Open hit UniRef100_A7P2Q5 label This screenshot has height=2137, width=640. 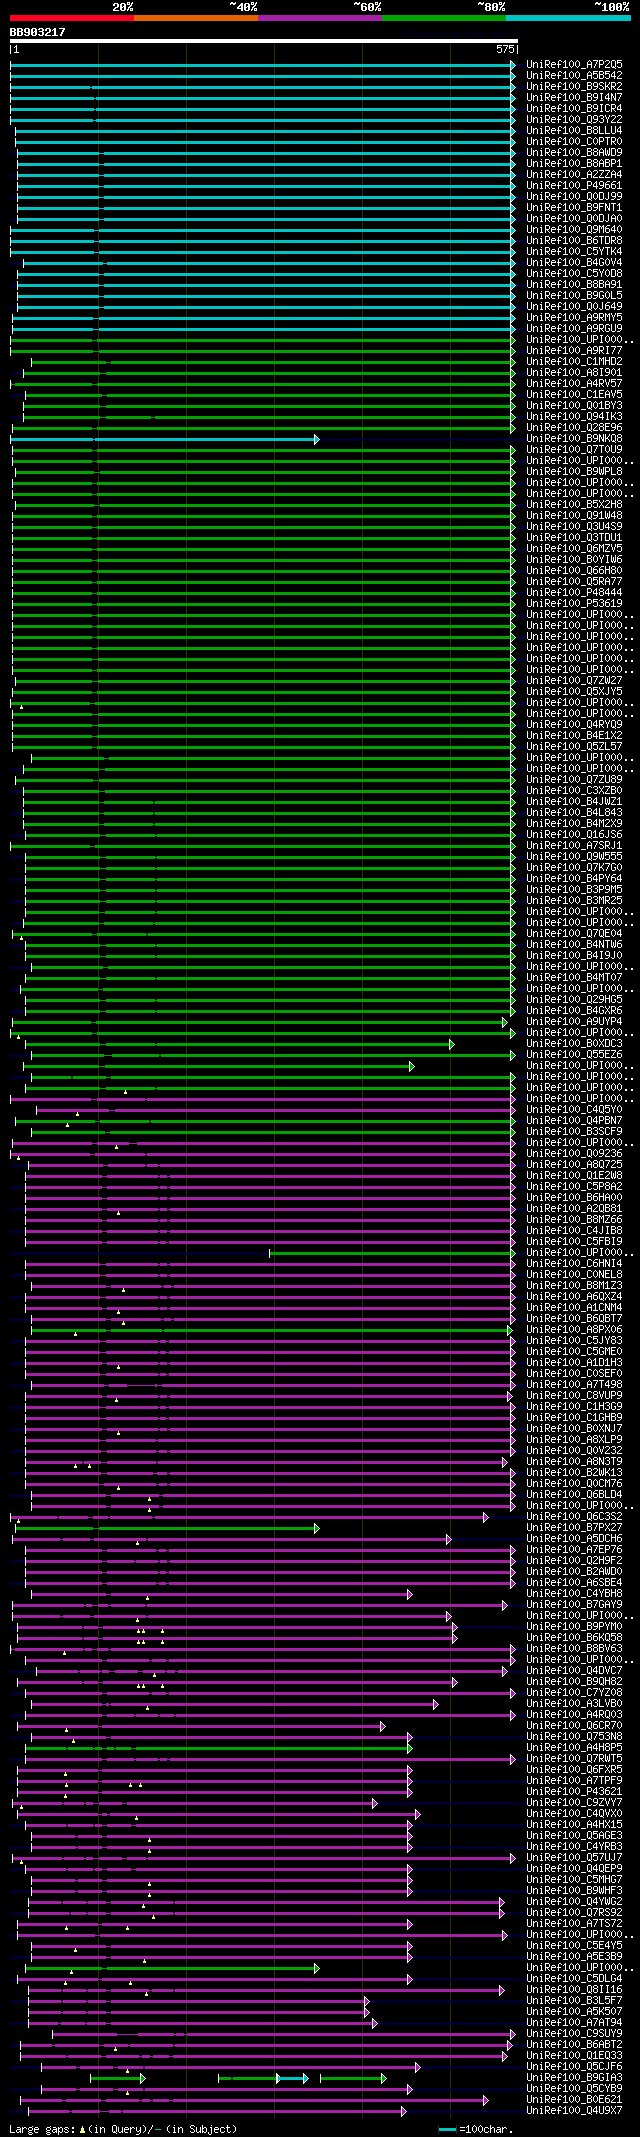point(574,64)
